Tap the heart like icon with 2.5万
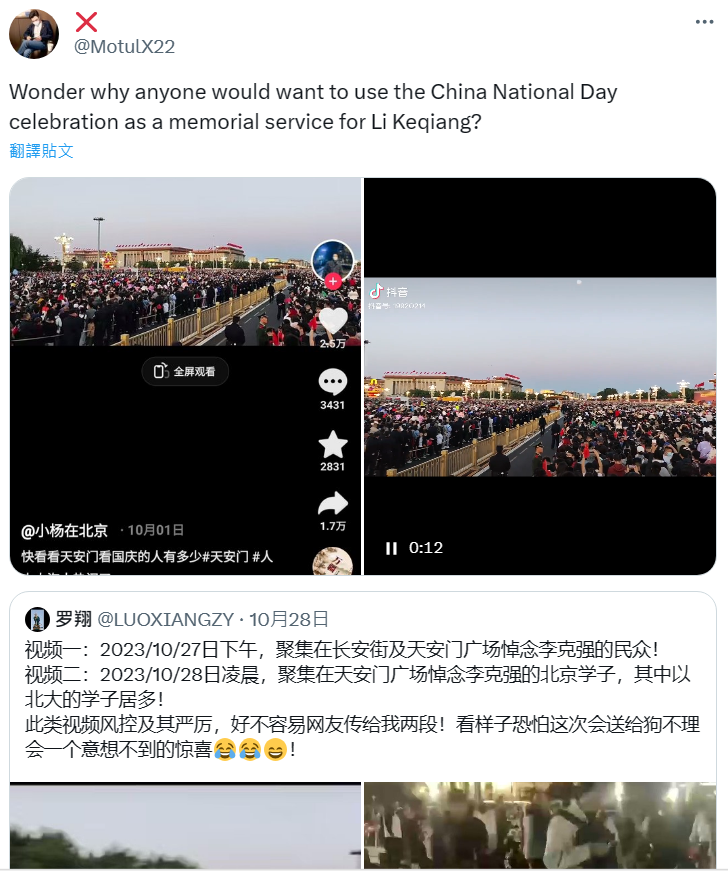 [x=333, y=321]
